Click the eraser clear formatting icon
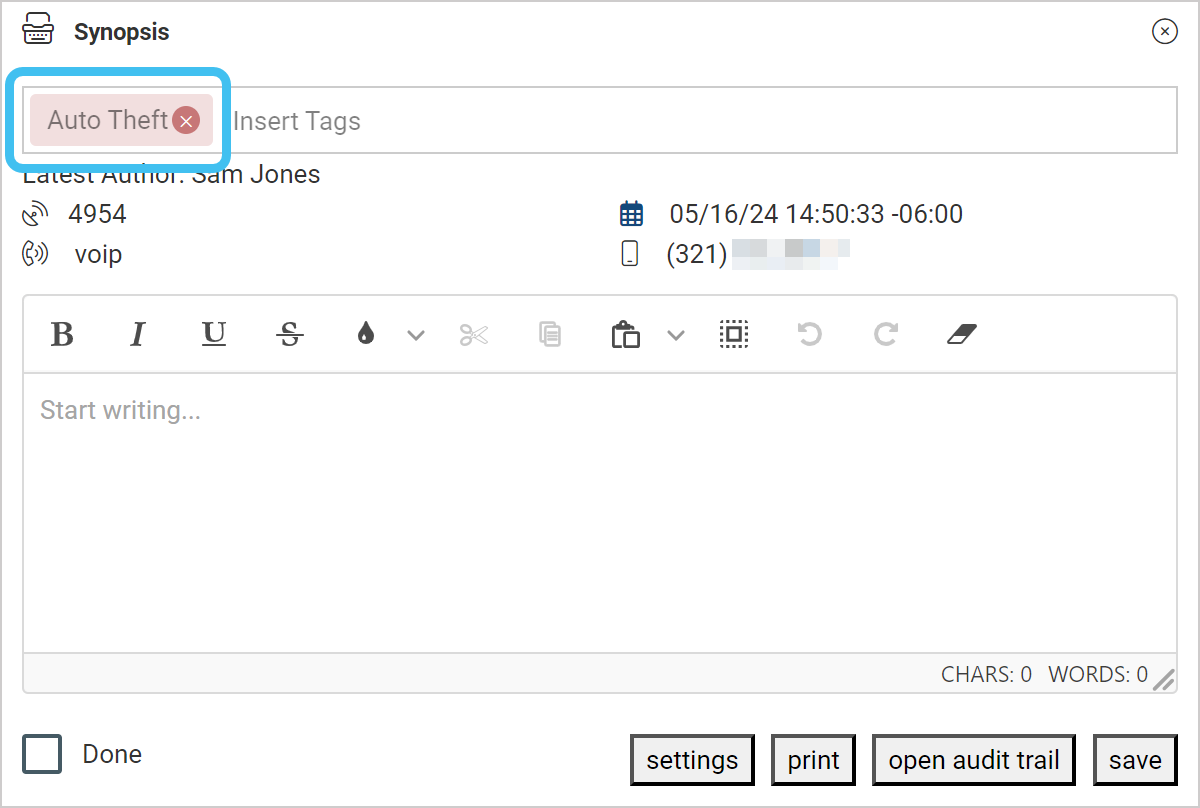Viewport: 1200px width, 808px height. pos(960,334)
